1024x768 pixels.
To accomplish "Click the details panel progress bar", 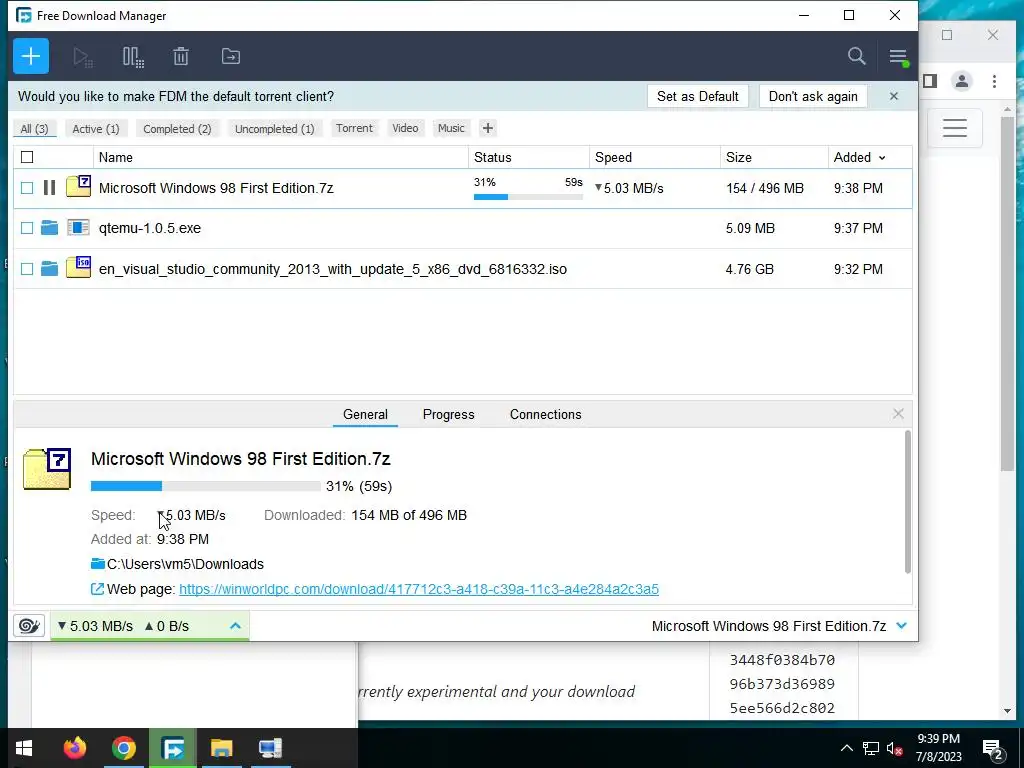I will (206, 486).
